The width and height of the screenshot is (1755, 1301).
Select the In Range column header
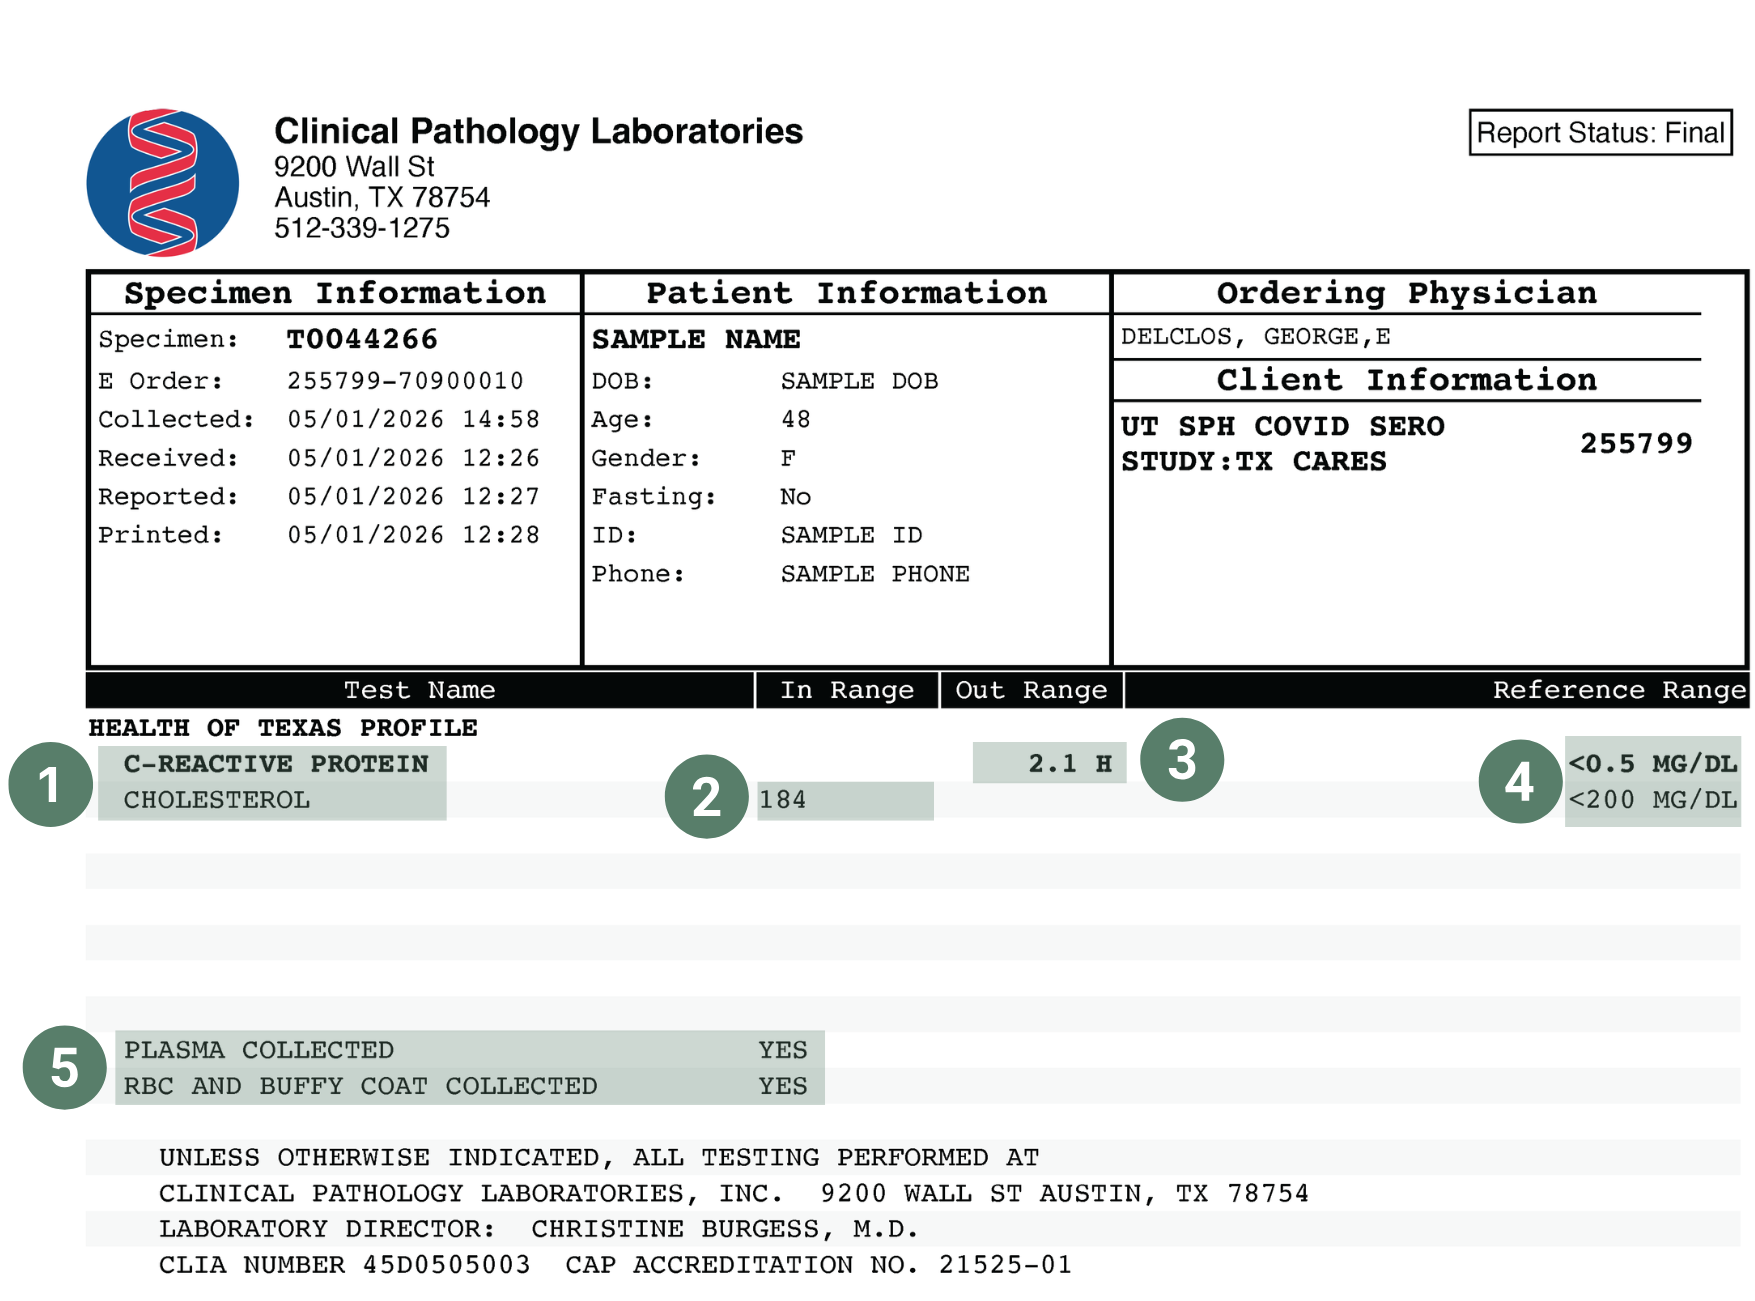[847, 690]
